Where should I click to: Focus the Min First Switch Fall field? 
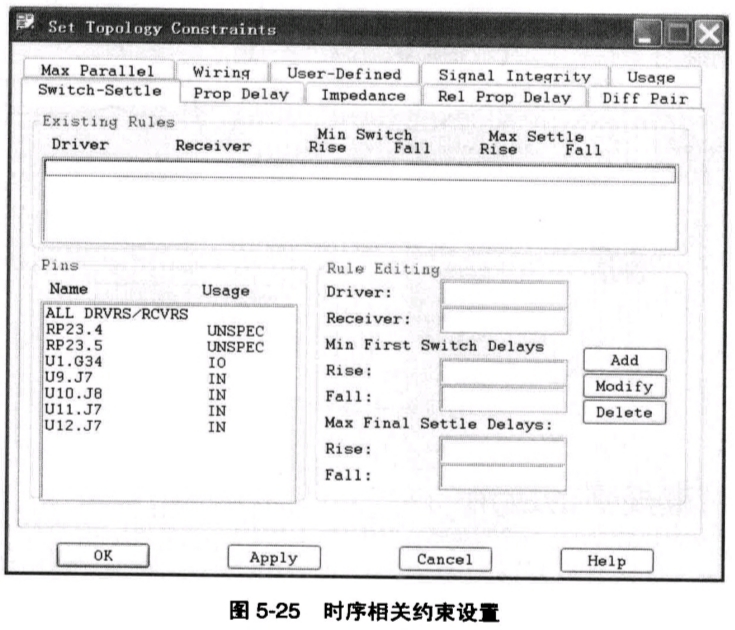(504, 399)
